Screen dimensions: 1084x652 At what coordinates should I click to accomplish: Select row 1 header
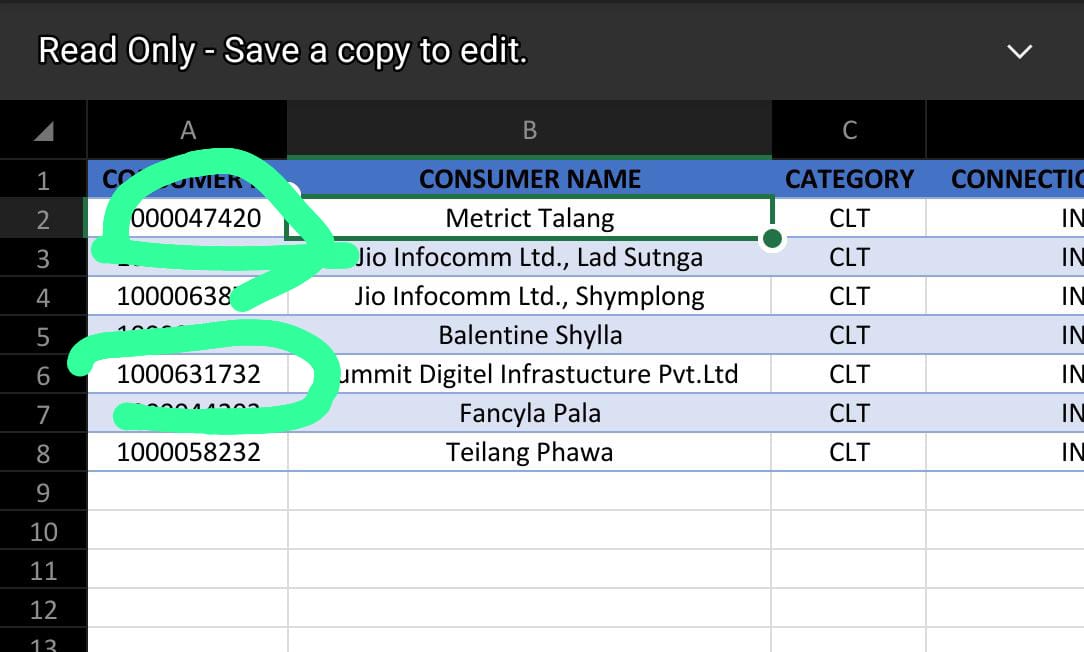pos(43,180)
